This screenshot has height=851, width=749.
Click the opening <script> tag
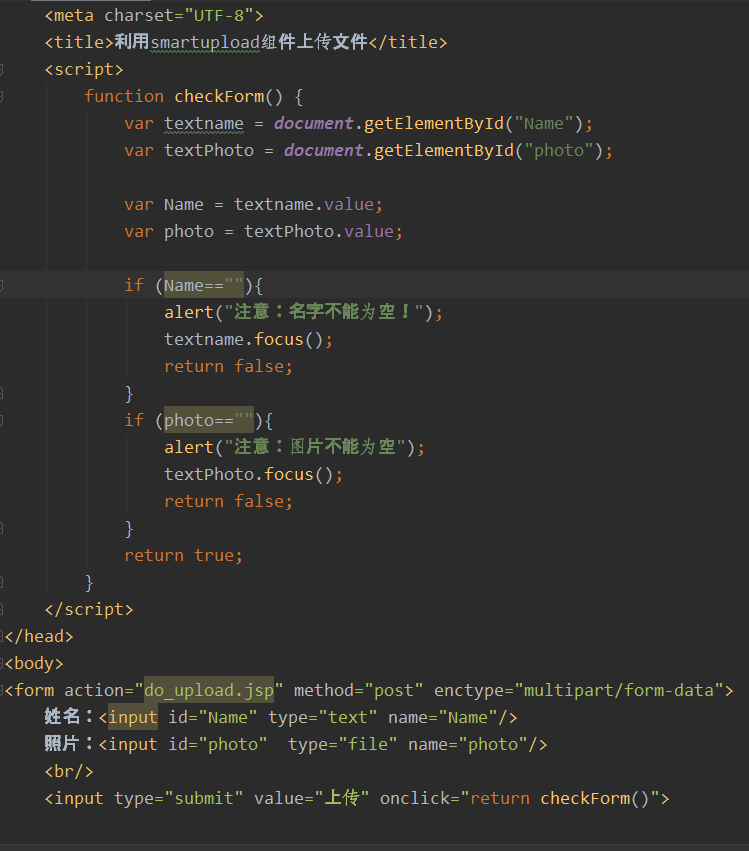pyautogui.click(x=84, y=69)
